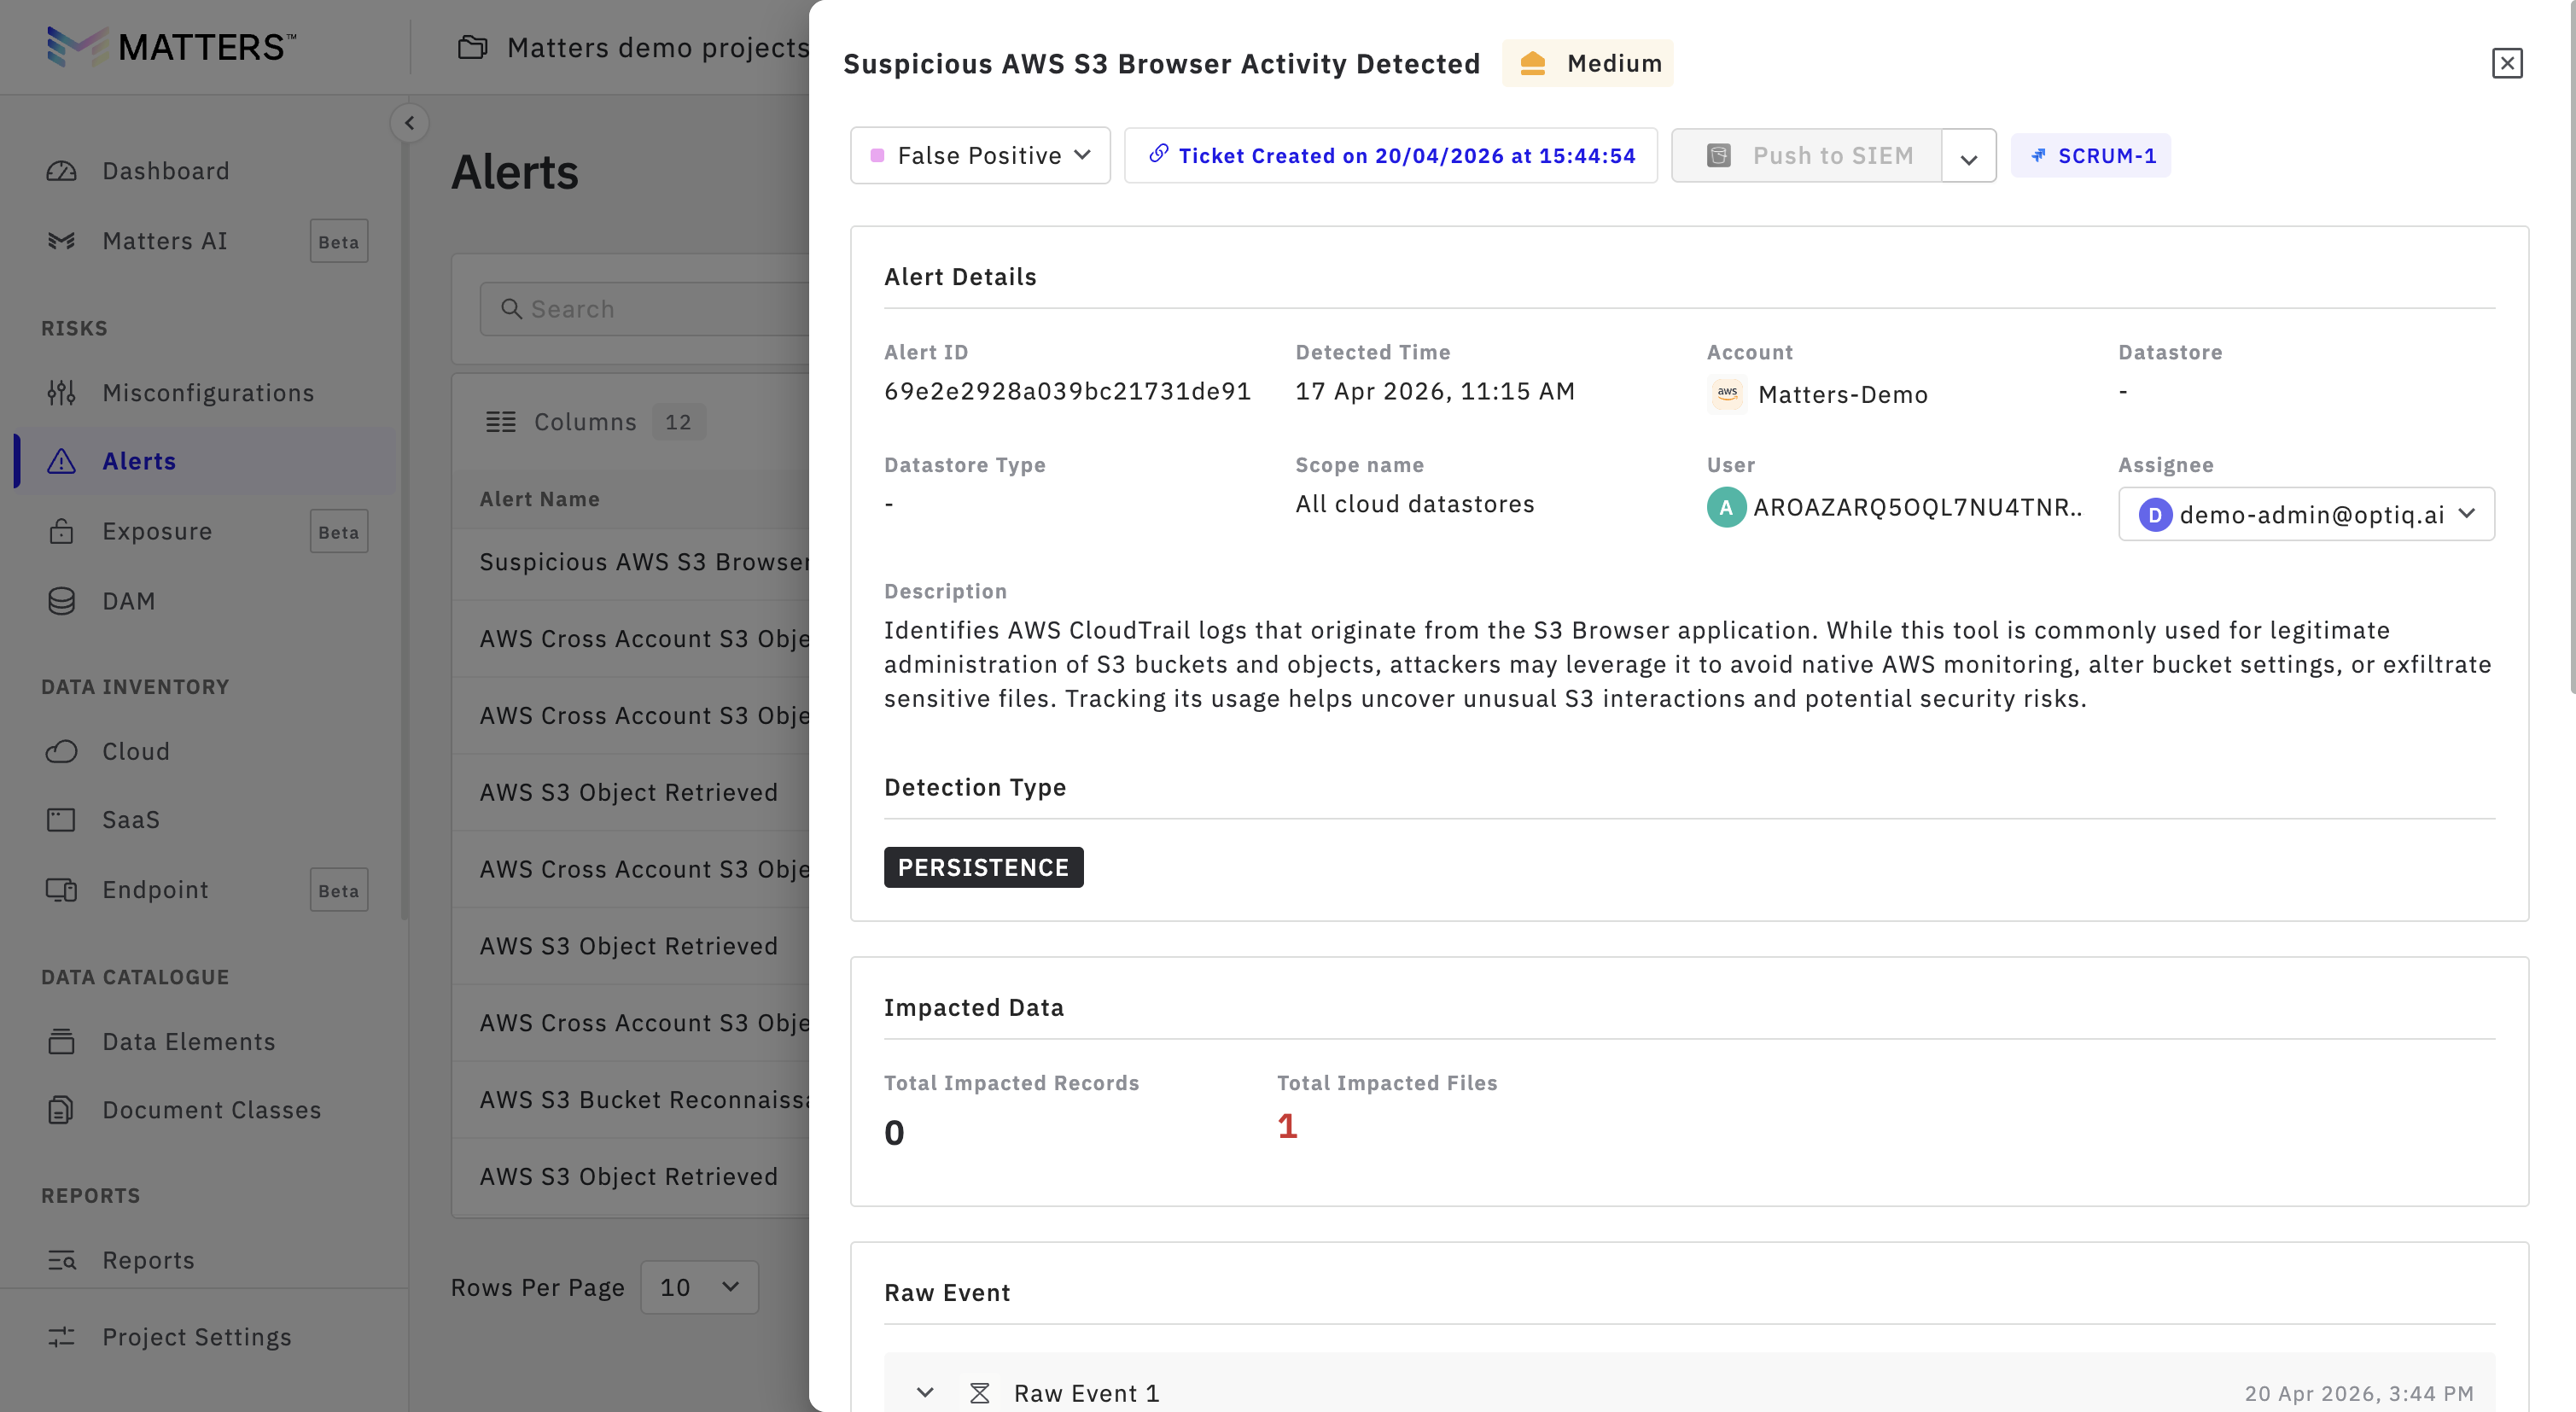Click the alerts Search field
2576x1412 pixels.
coord(660,309)
